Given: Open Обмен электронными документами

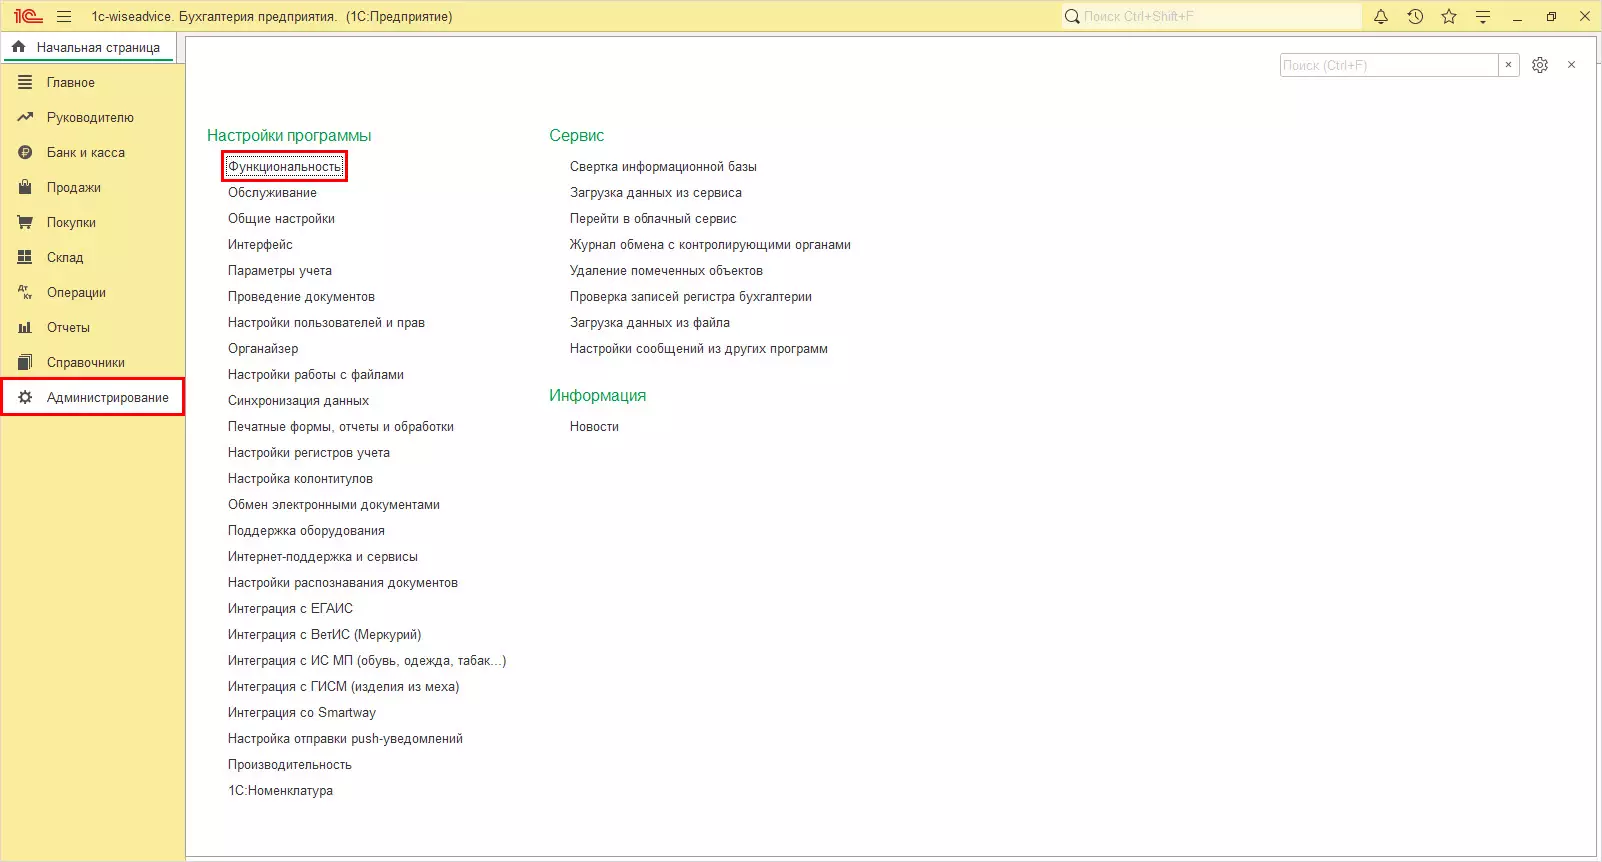Looking at the screenshot, I should 334,504.
